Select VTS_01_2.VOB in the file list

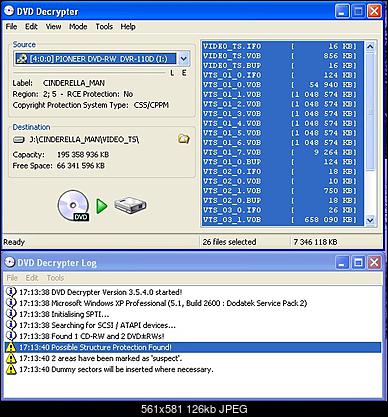click(x=282, y=104)
